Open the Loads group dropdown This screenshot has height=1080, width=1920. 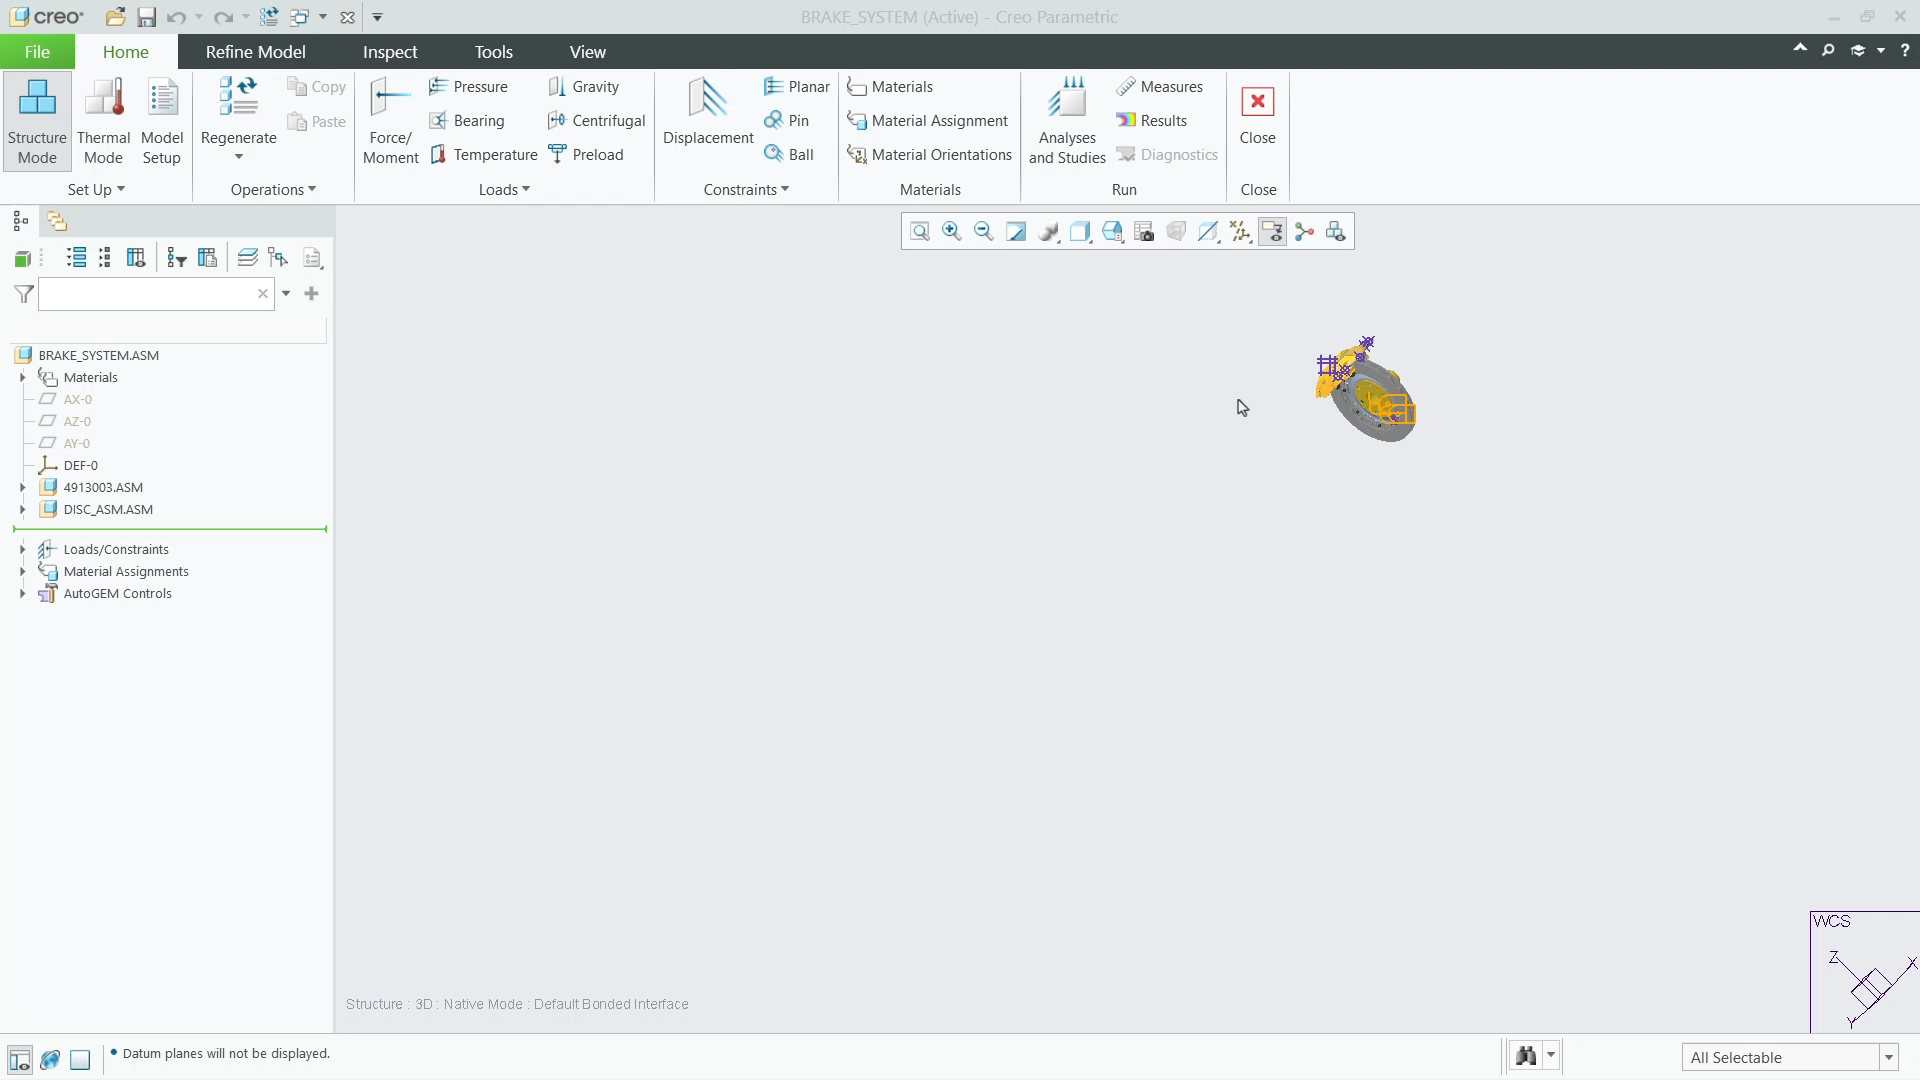[x=504, y=190]
